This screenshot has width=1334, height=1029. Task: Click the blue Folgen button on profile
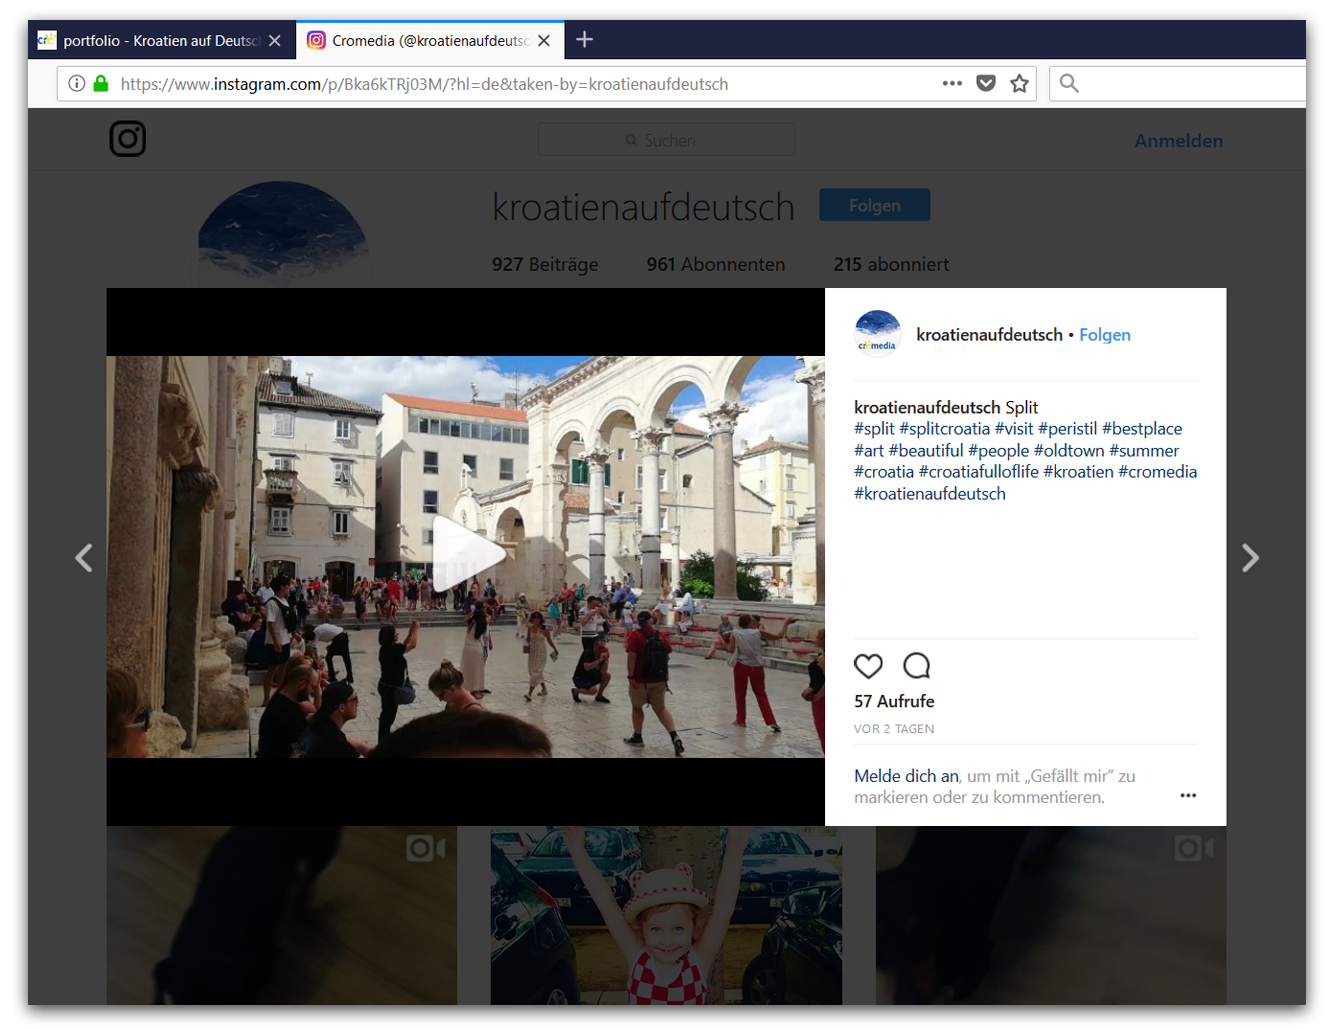pos(875,205)
